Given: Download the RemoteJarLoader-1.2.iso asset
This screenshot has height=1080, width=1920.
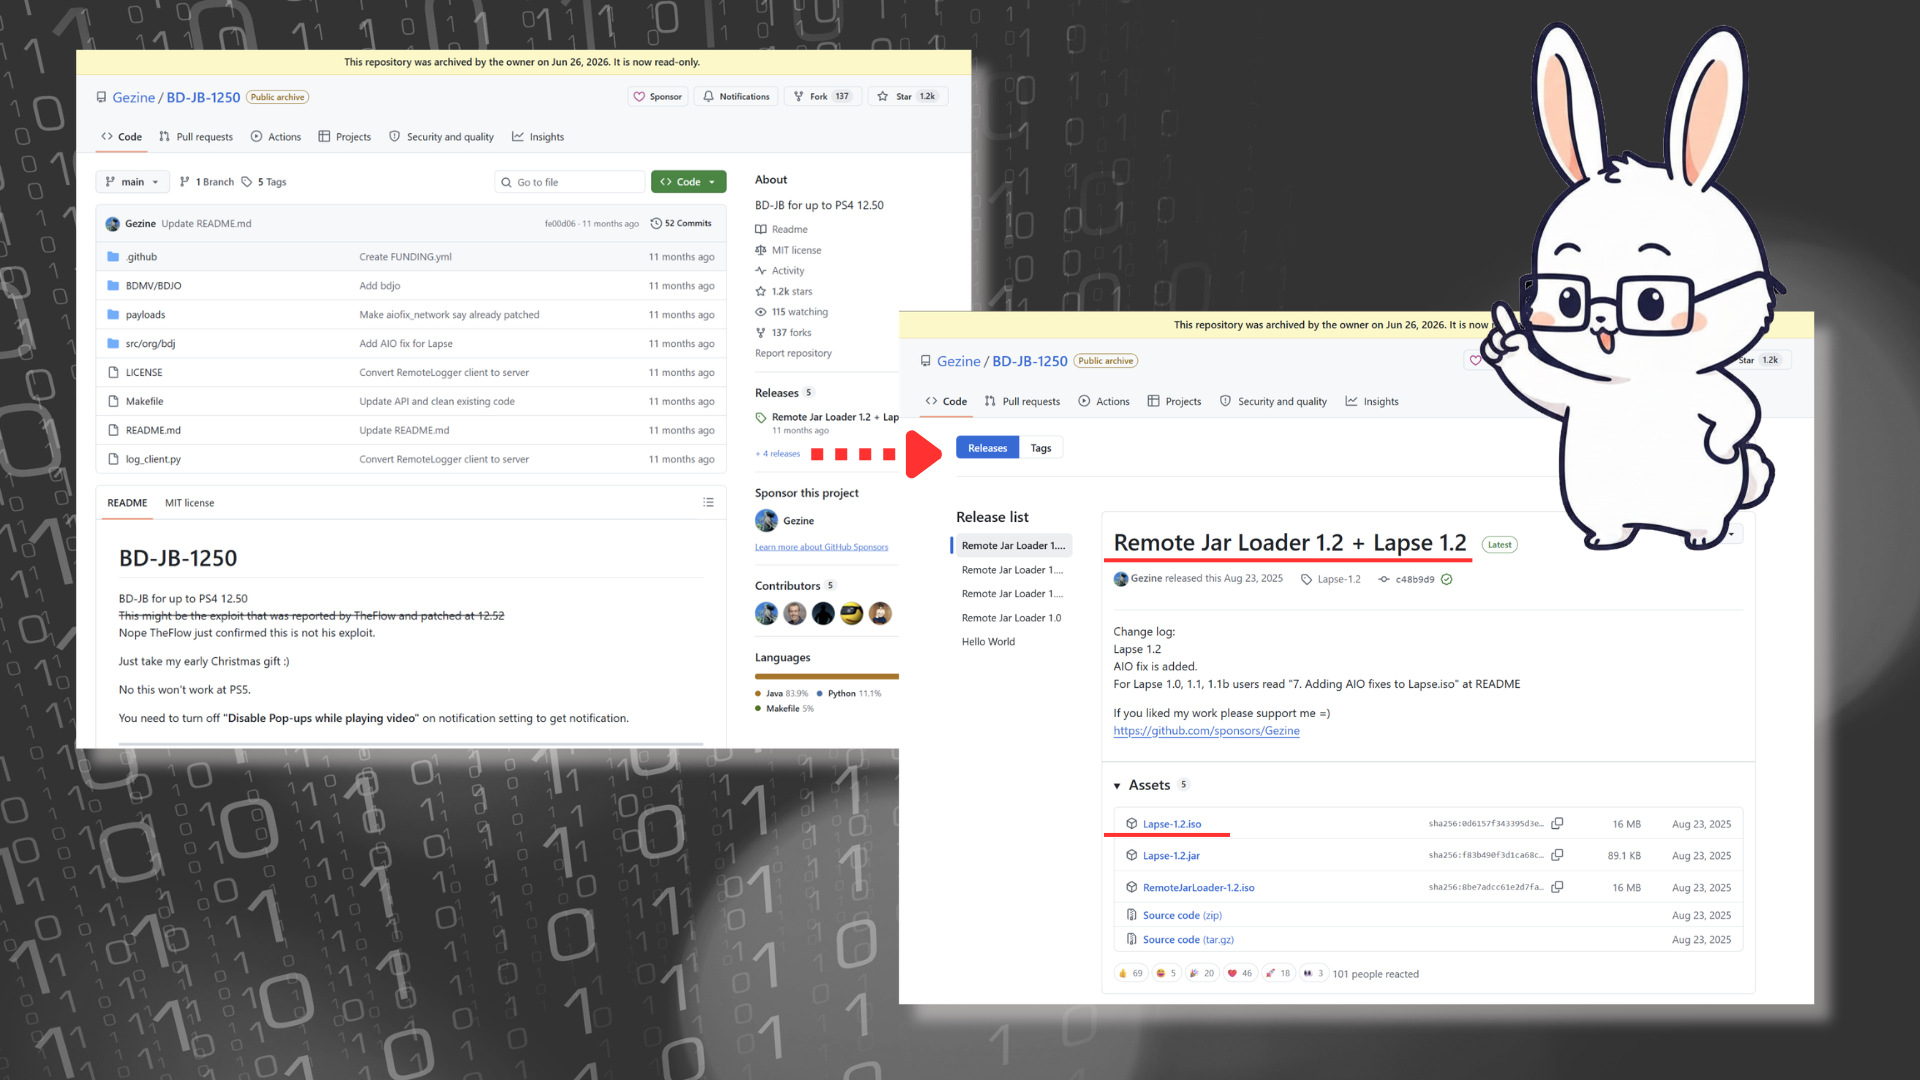Looking at the screenshot, I should click(x=1198, y=888).
